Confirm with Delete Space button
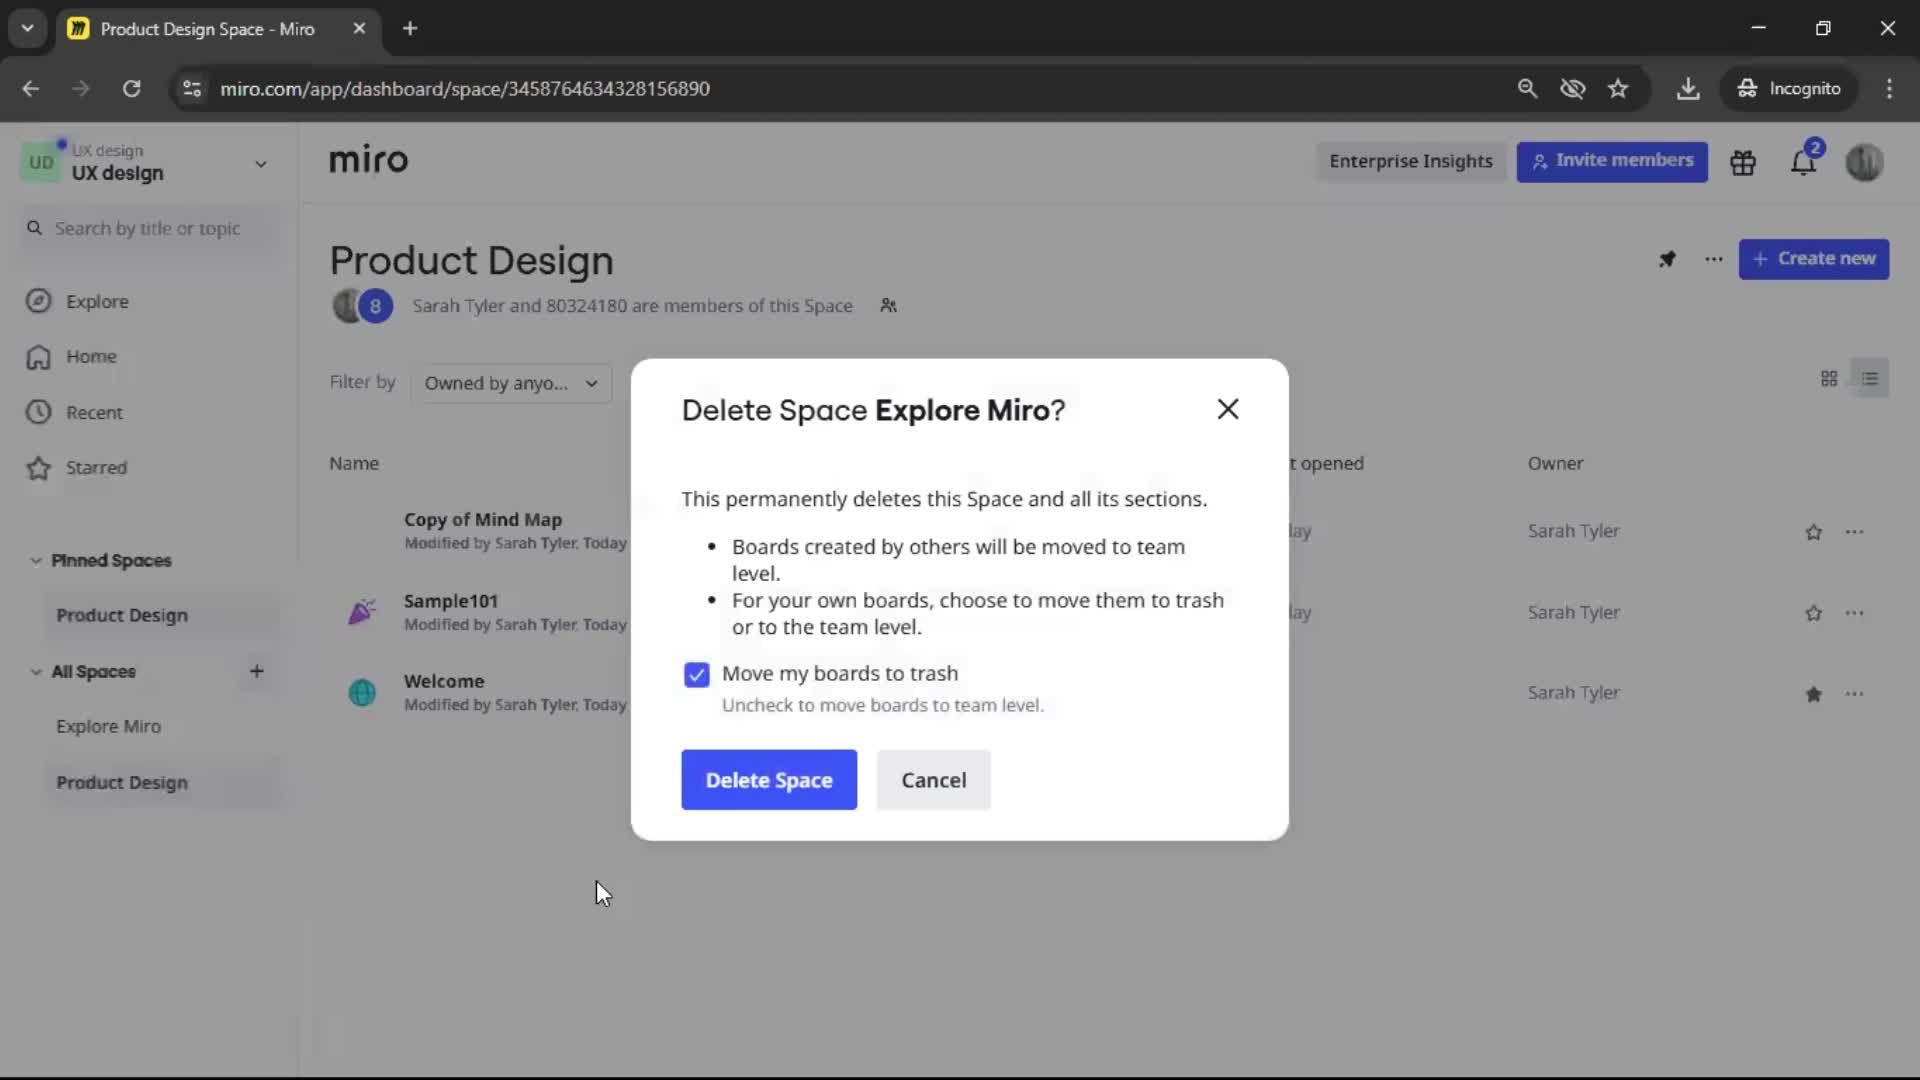 (769, 780)
